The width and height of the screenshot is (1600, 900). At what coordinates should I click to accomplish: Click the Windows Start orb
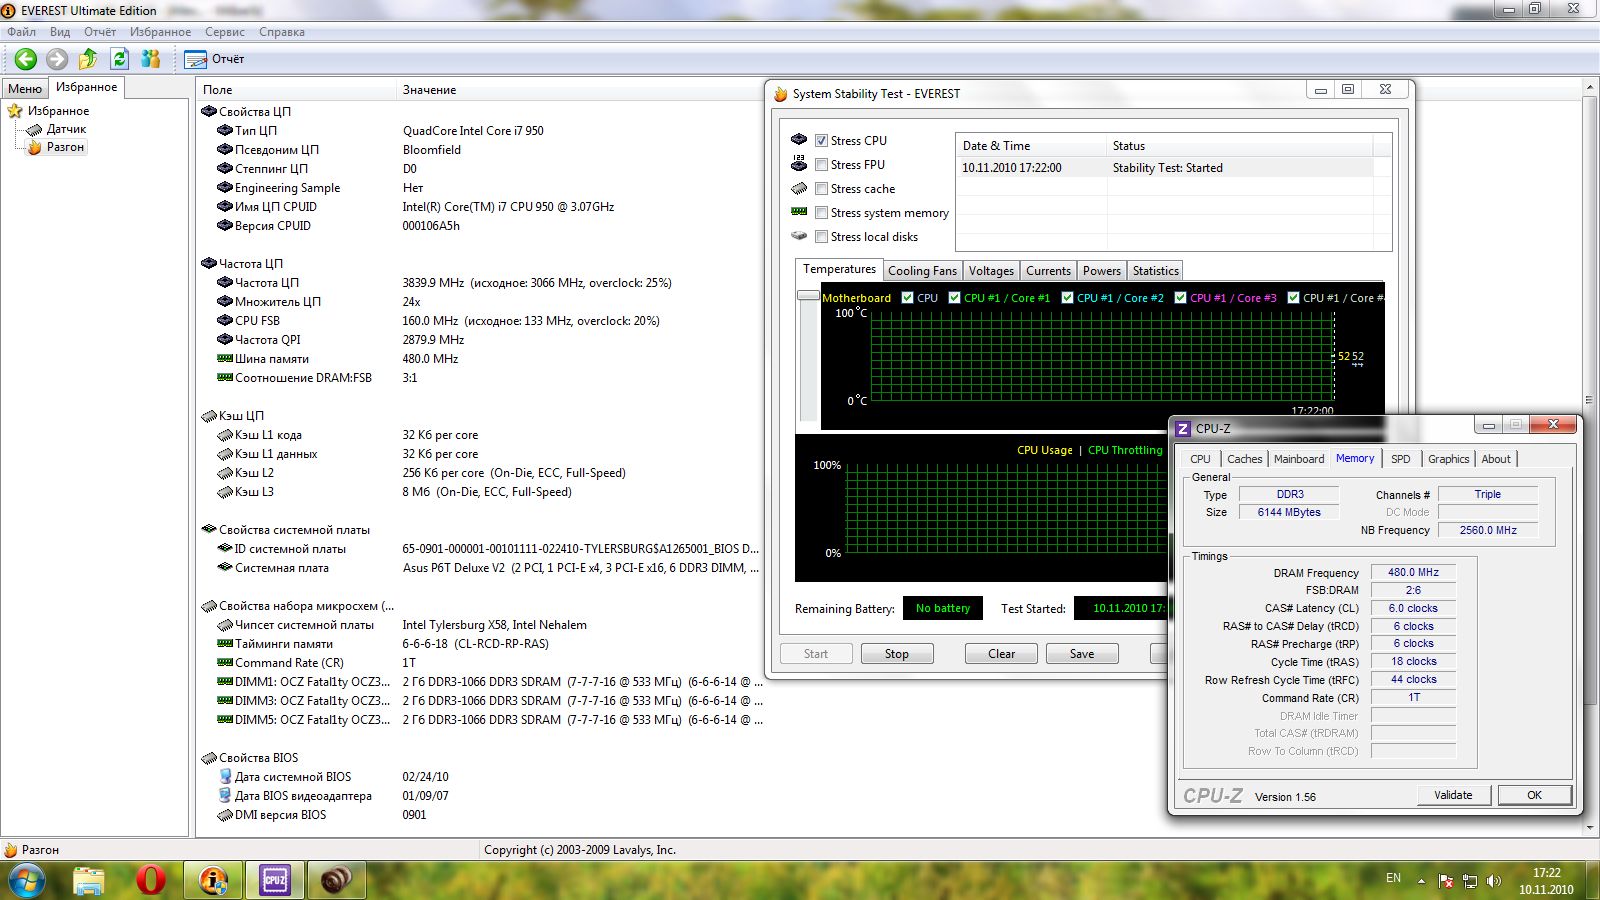pos(26,881)
